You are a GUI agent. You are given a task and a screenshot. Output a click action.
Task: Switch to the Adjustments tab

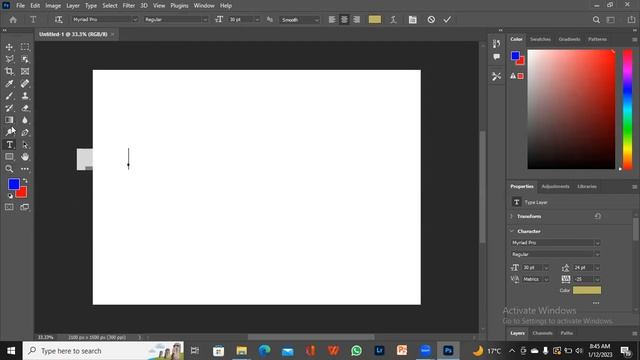point(555,187)
